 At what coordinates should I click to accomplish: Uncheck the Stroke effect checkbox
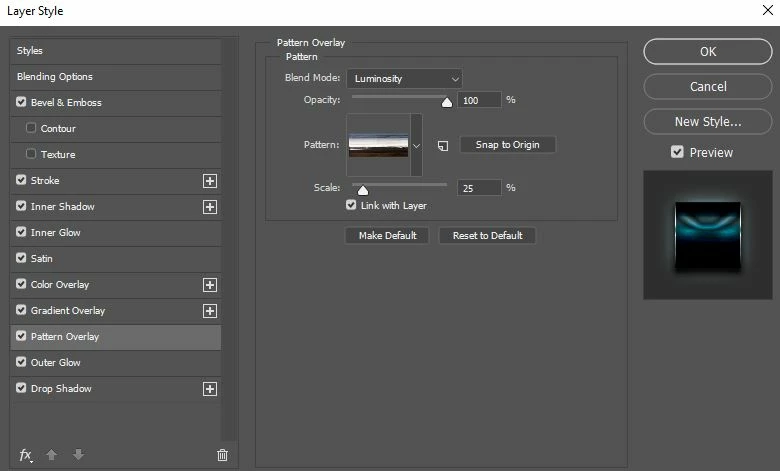click(21, 180)
